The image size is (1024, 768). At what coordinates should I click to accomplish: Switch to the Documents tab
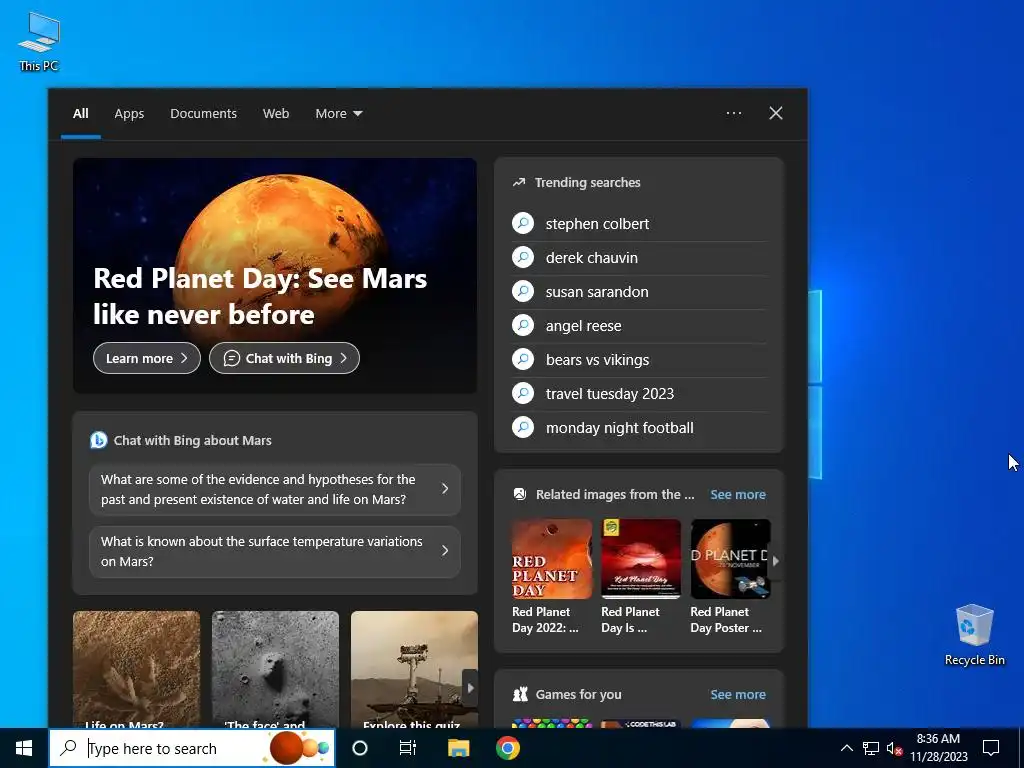[203, 114]
